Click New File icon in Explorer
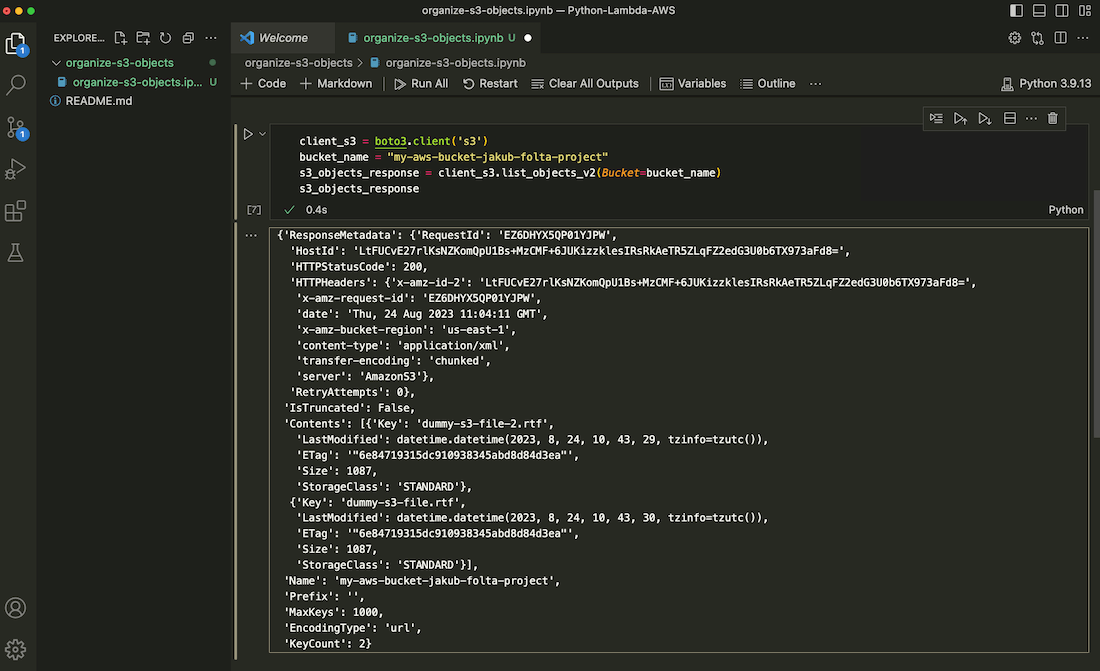The image size is (1100, 671). click(x=121, y=38)
